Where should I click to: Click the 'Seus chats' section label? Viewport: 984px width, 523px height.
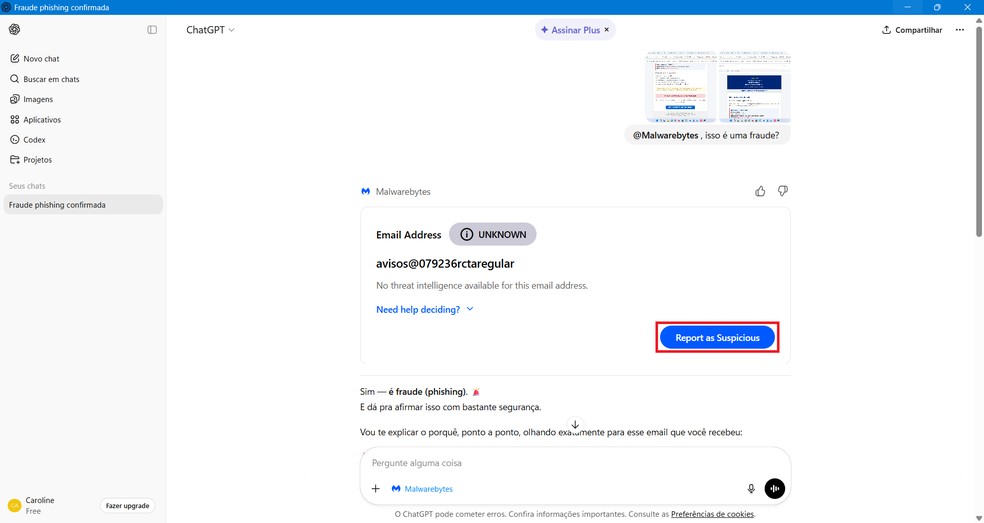coord(27,186)
